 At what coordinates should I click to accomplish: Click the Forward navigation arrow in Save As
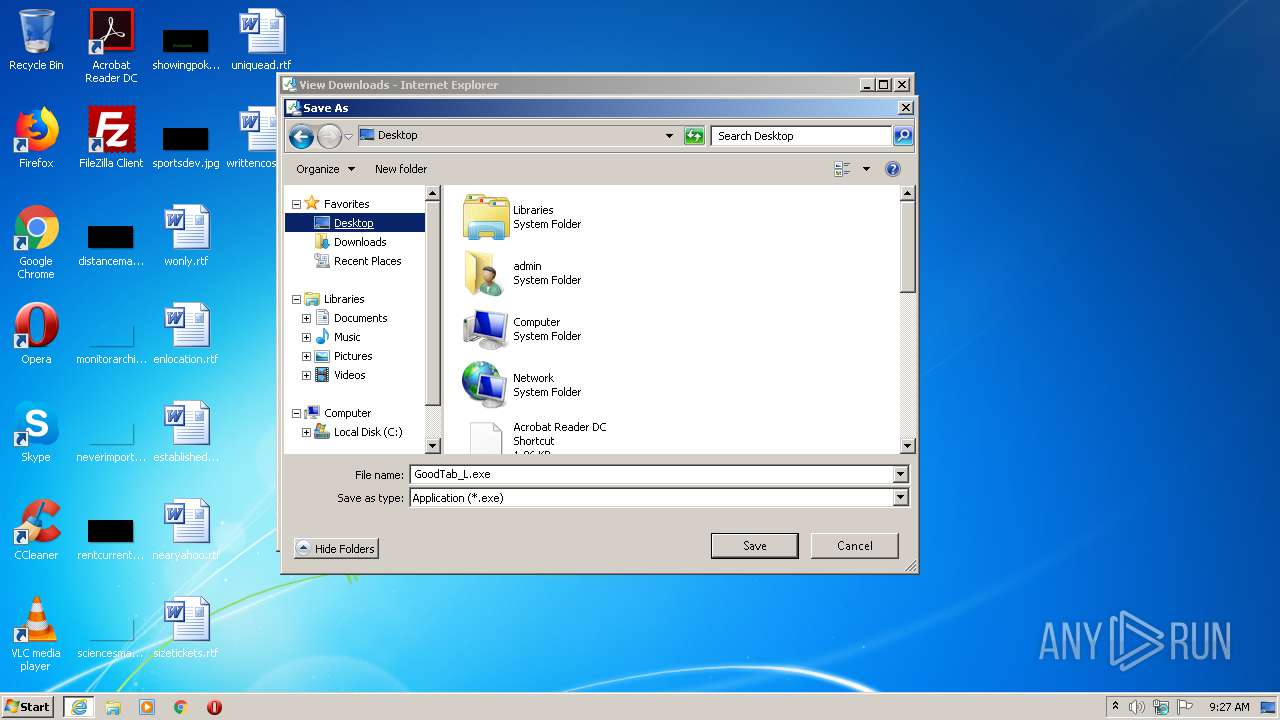[329, 136]
